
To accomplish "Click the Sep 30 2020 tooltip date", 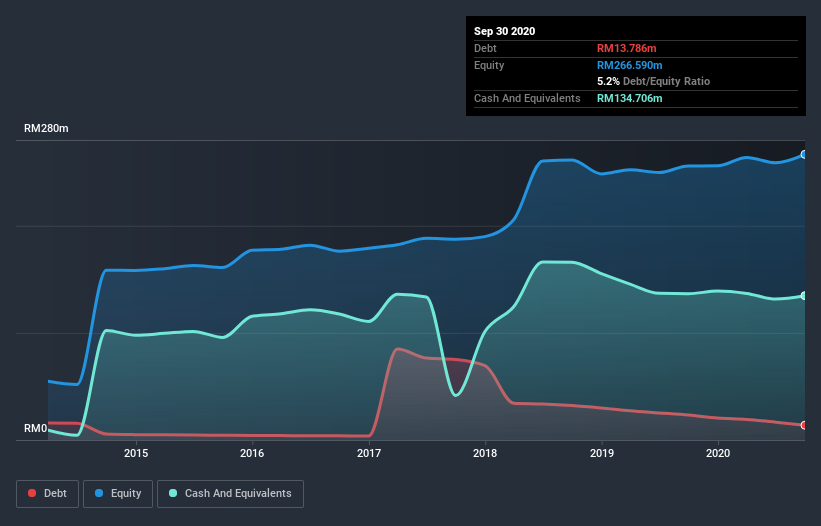I will coord(504,31).
